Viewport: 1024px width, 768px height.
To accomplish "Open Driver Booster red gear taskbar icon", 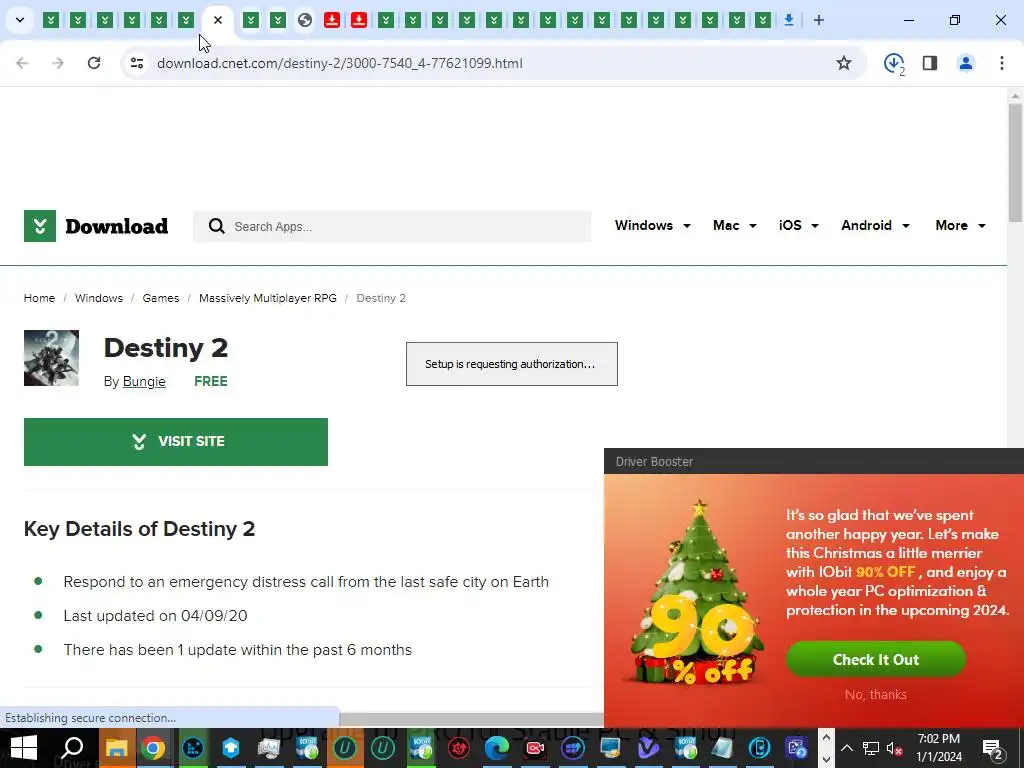I will click(458, 748).
